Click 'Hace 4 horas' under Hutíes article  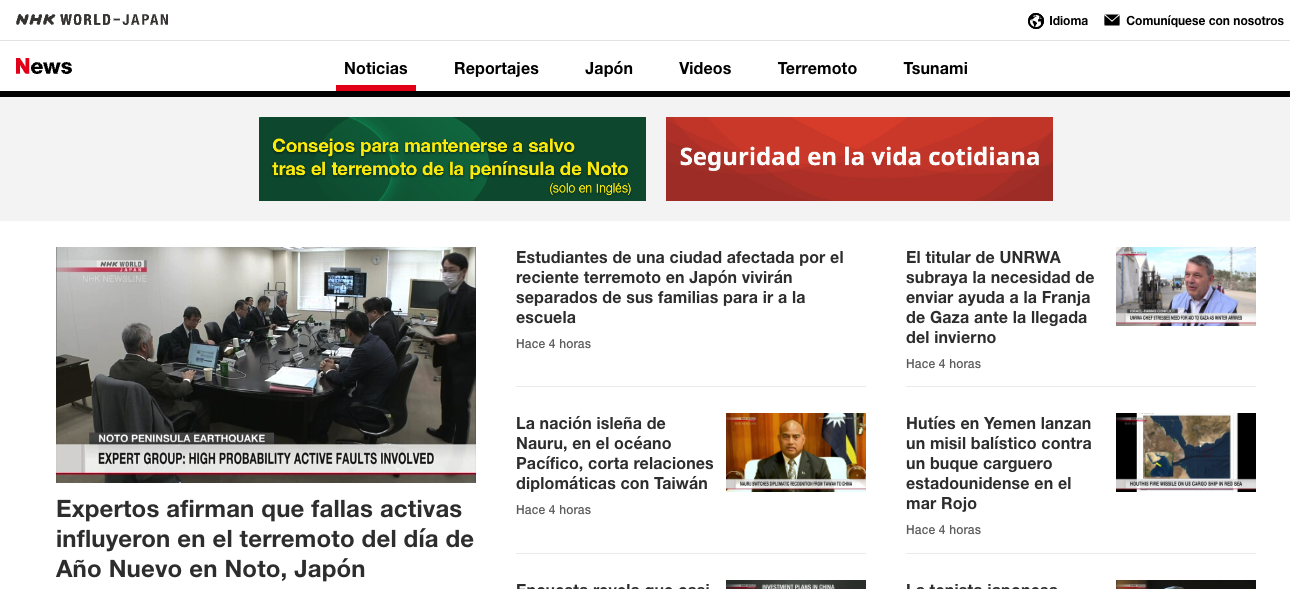coord(943,530)
